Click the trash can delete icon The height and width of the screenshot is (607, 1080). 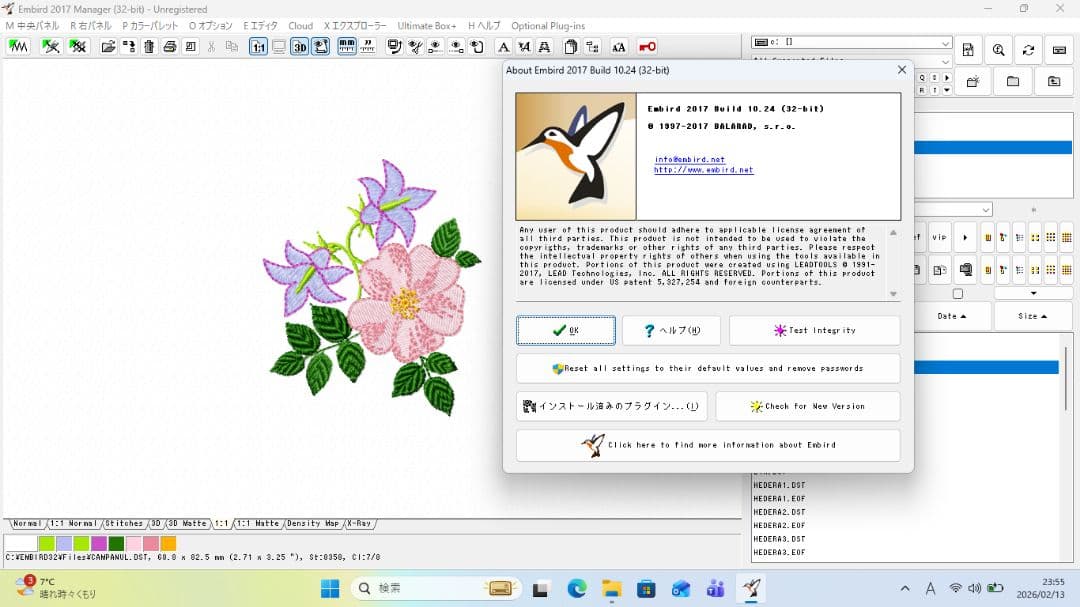click(x=149, y=46)
